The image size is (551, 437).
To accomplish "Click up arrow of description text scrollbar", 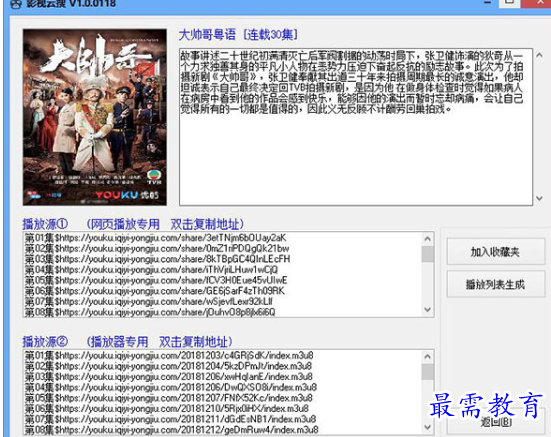I will coord(539,55).
